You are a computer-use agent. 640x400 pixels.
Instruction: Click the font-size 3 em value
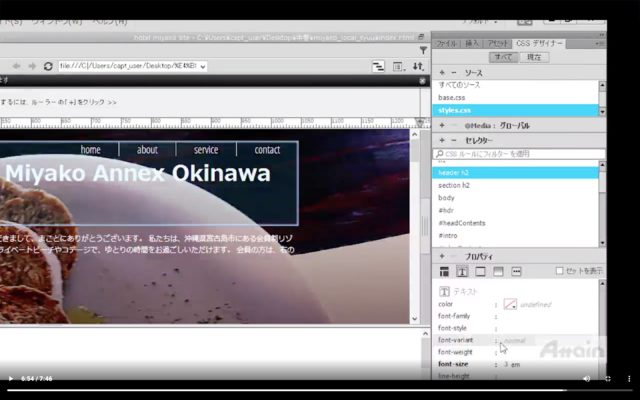tap(512, 364)
